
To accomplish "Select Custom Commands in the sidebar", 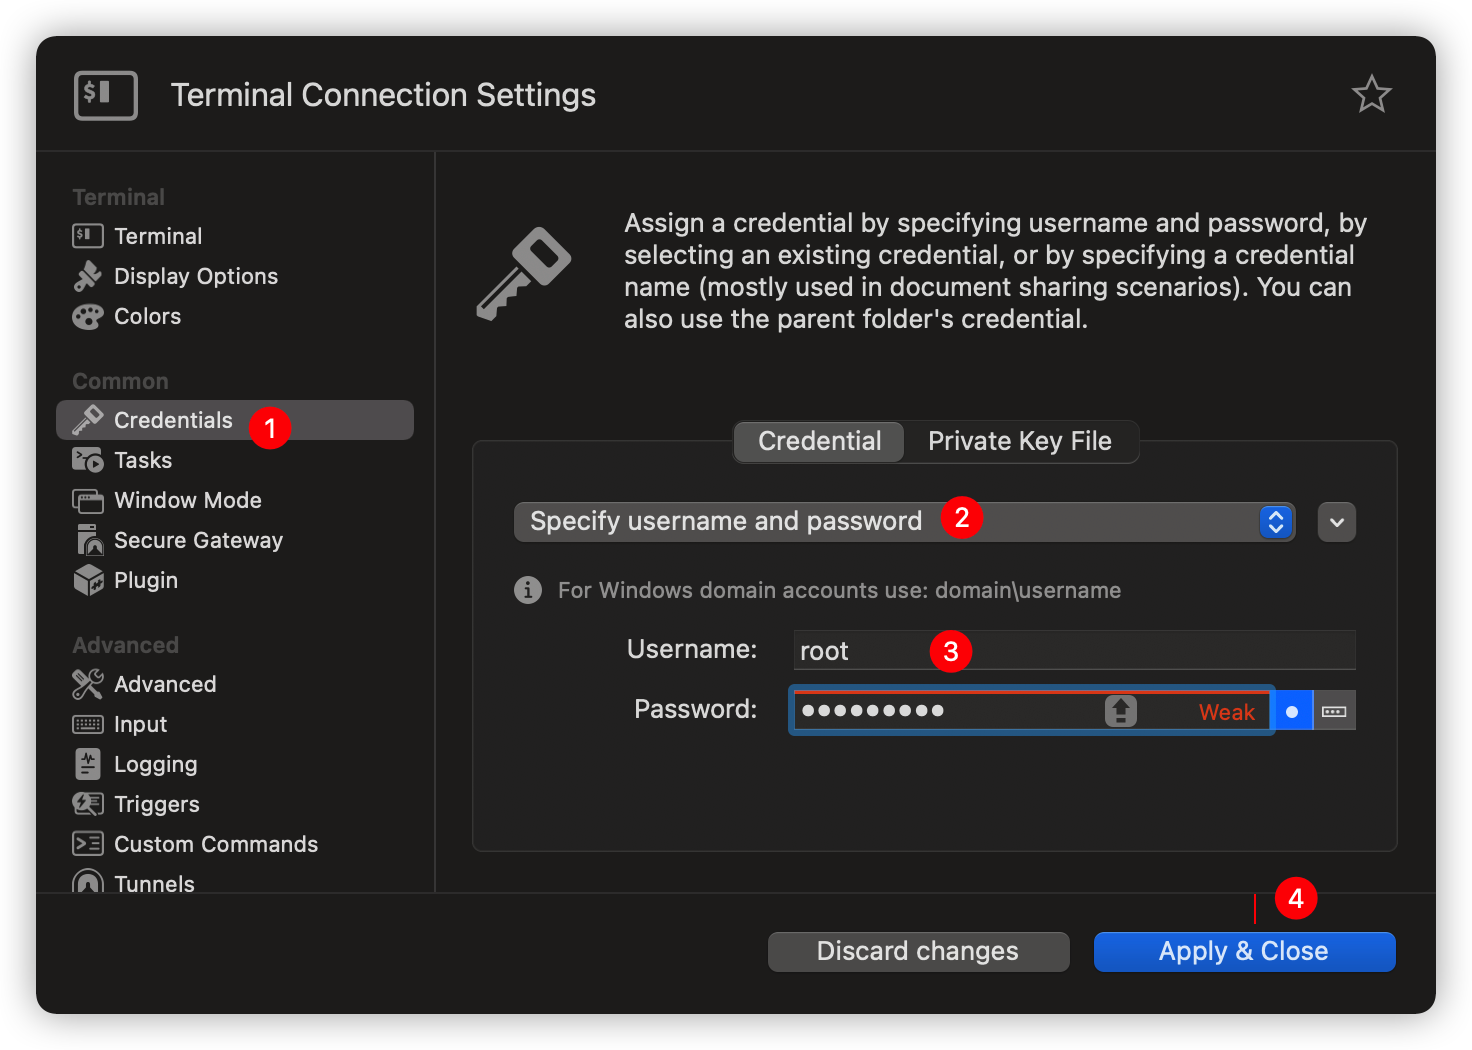I will [x=215, y=845].
